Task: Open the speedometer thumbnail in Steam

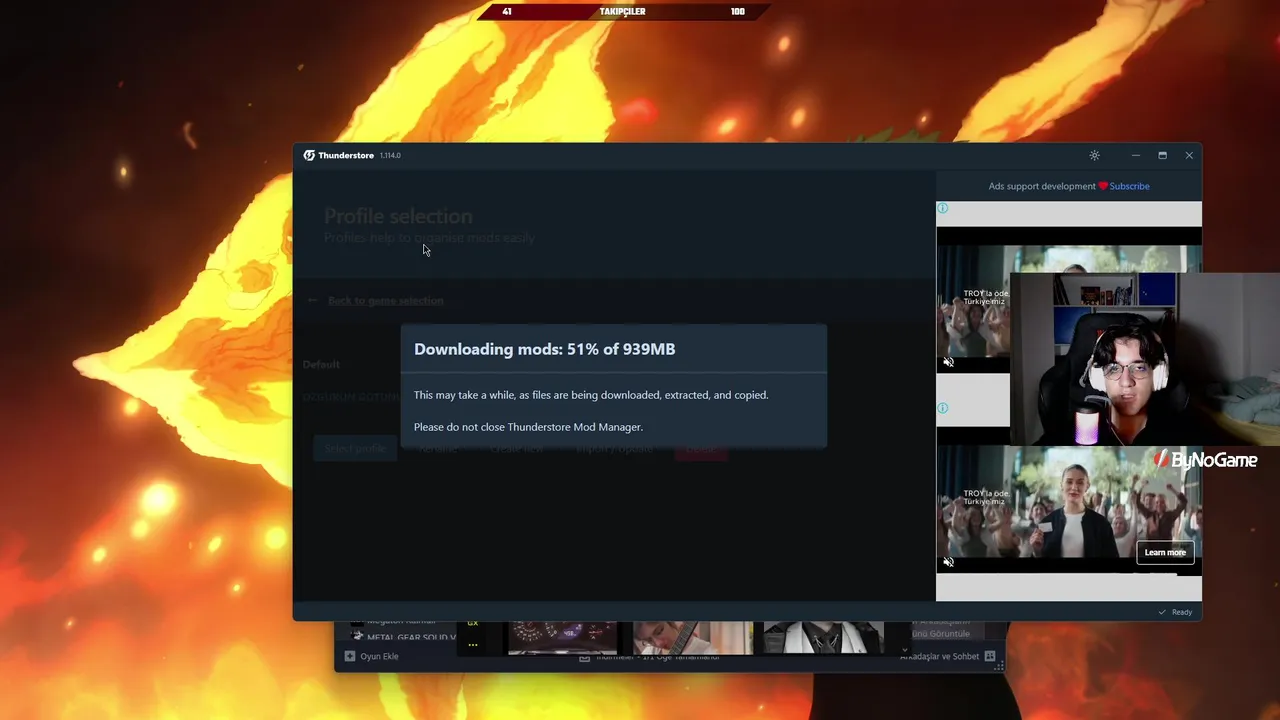Action: [562, 638]
